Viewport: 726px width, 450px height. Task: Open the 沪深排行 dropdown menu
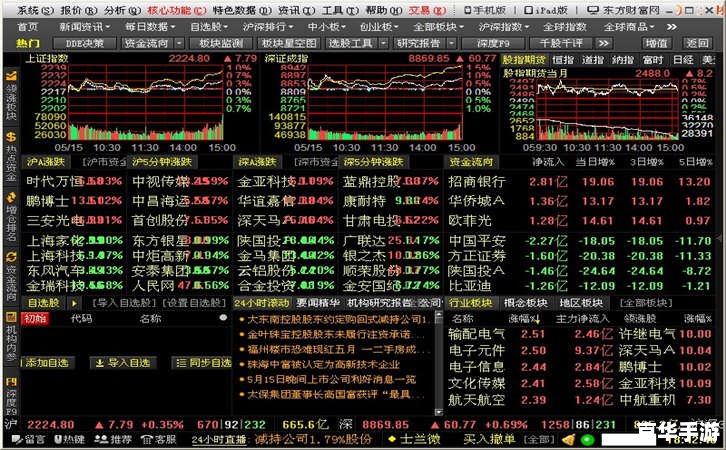tap(268, 27)
